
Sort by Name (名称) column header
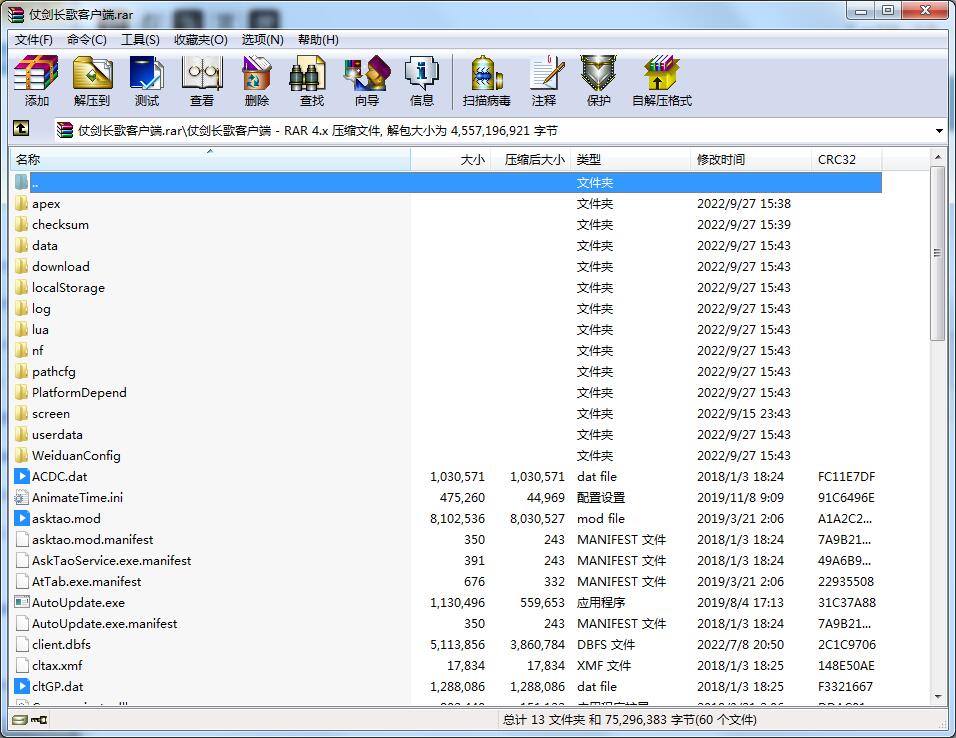pos(210,160)
